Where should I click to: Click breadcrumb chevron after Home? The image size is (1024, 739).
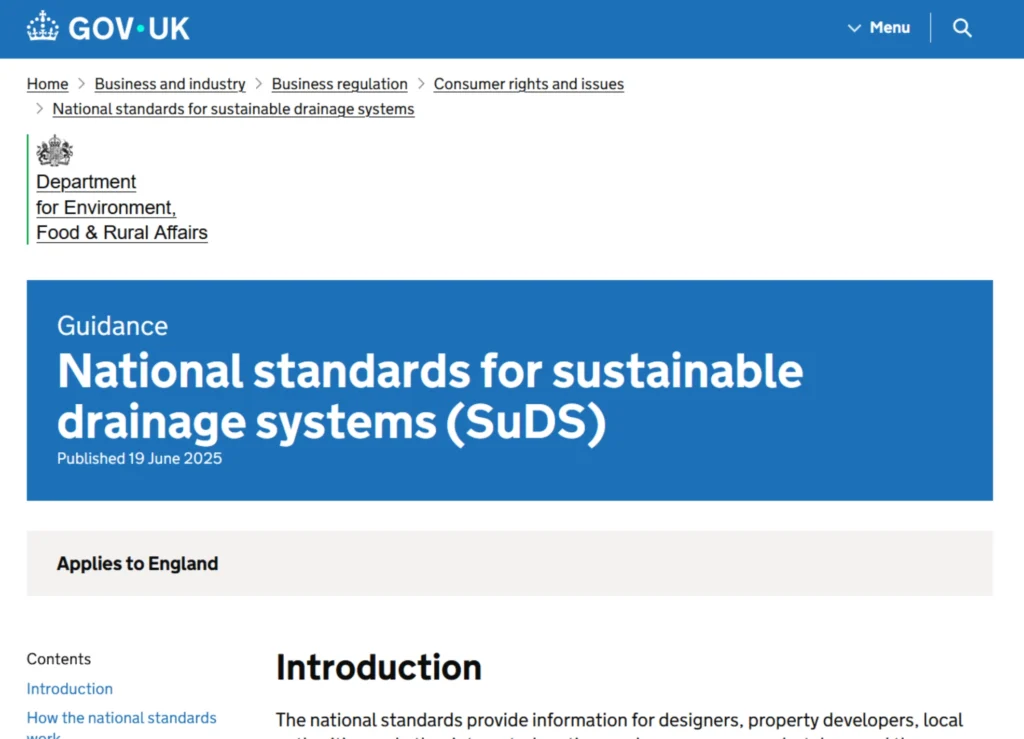click(82, 84)
